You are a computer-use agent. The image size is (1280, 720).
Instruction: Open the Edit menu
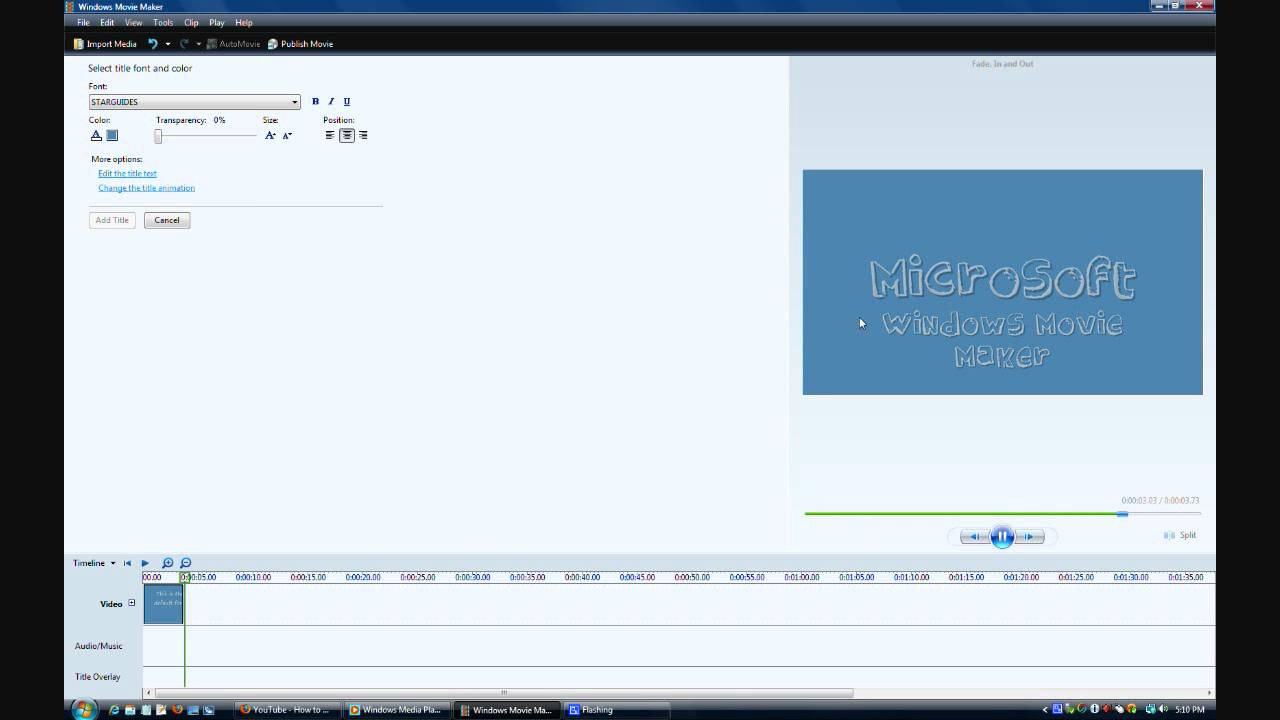107,22
